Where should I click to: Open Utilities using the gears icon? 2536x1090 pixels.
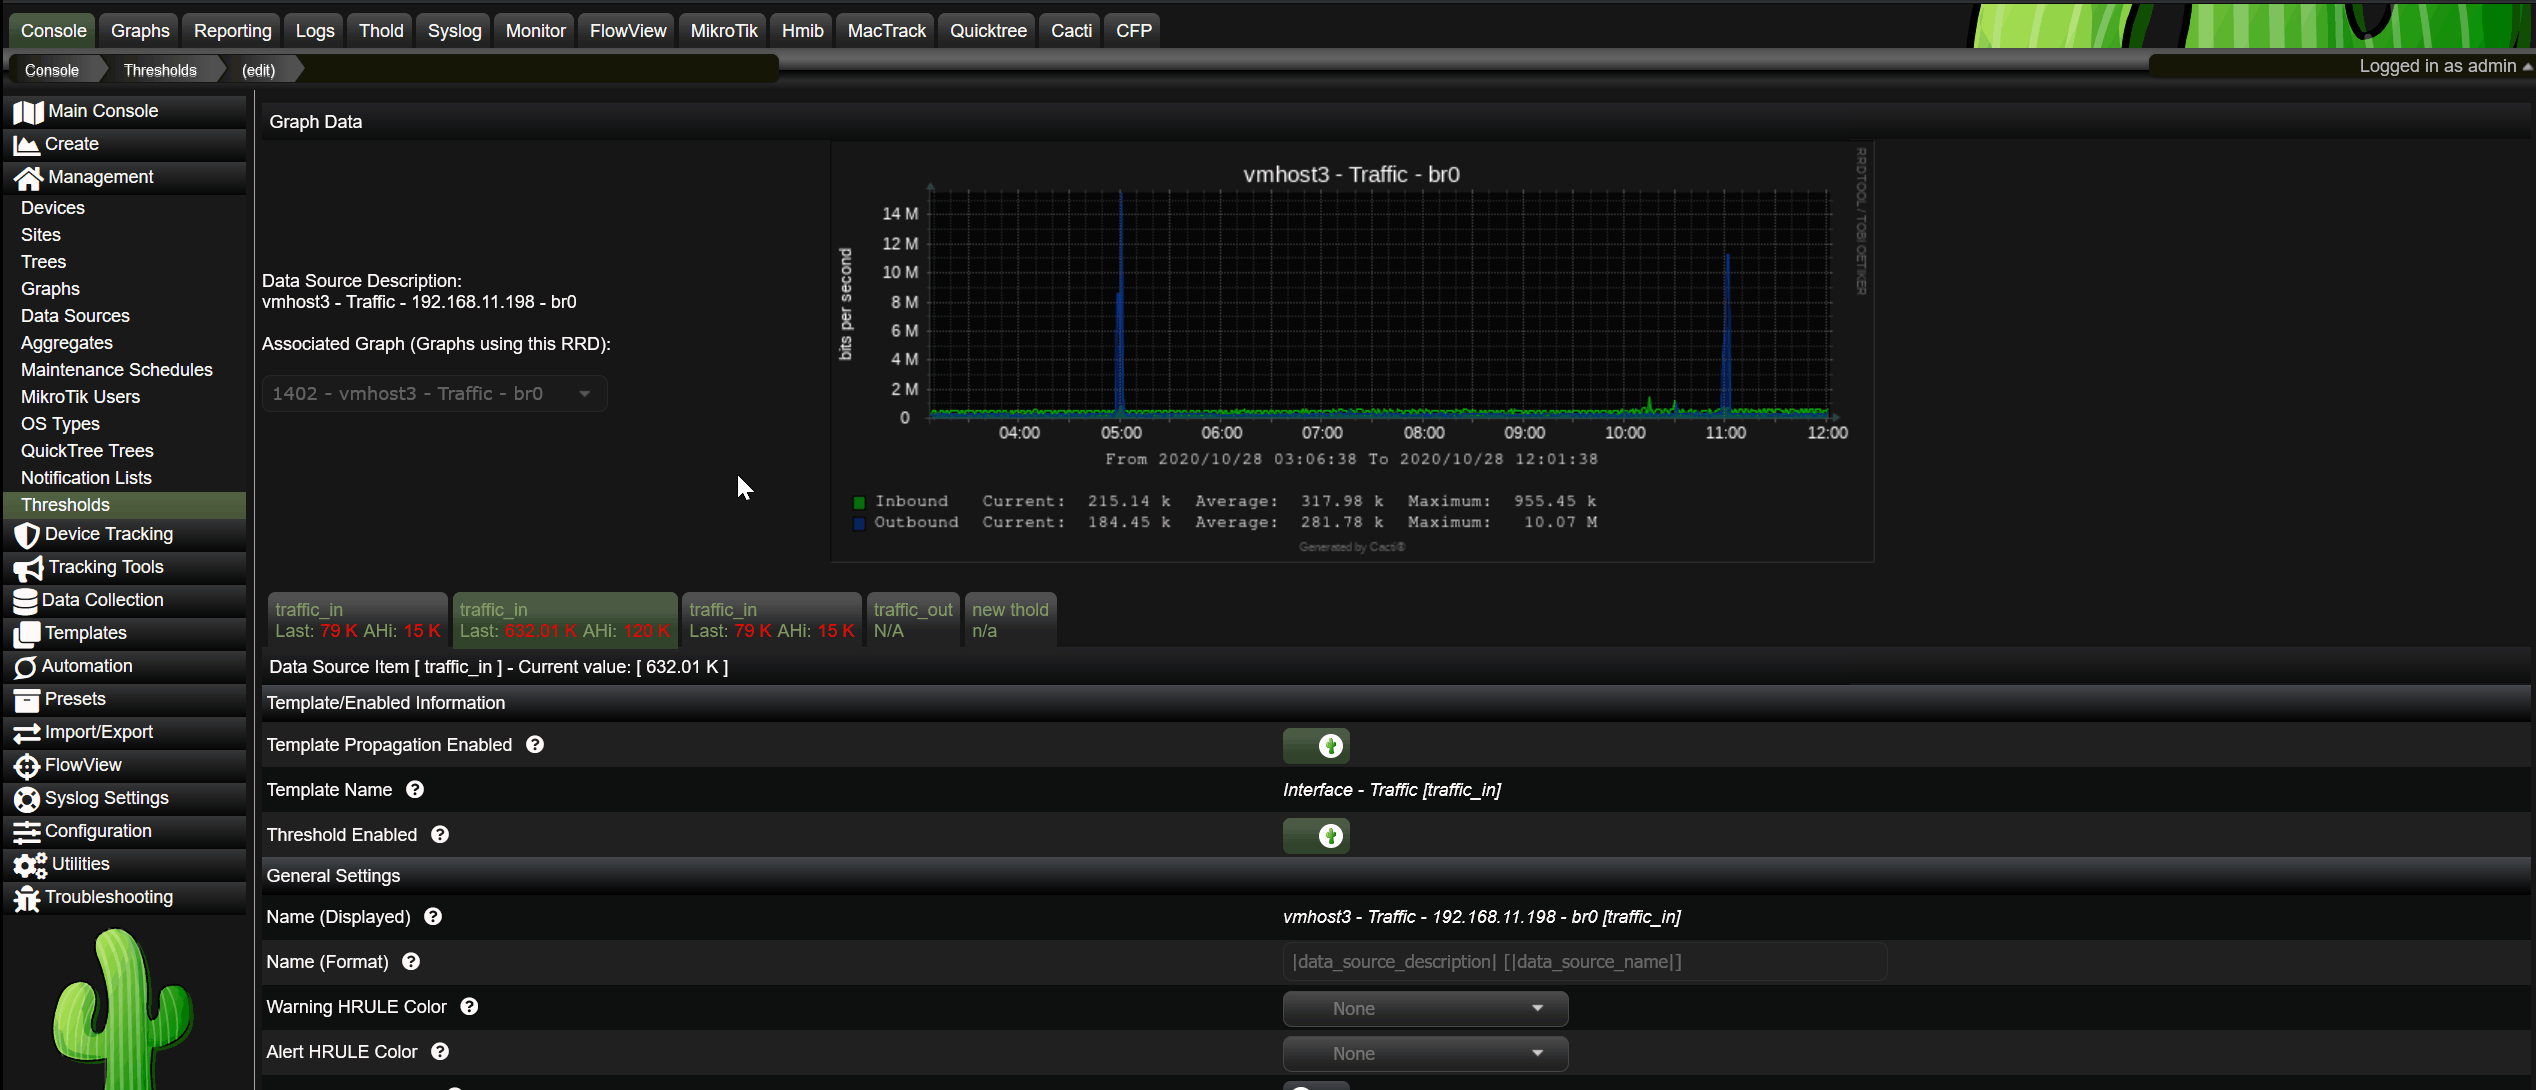pyautogui.click(x=28, y=864)
